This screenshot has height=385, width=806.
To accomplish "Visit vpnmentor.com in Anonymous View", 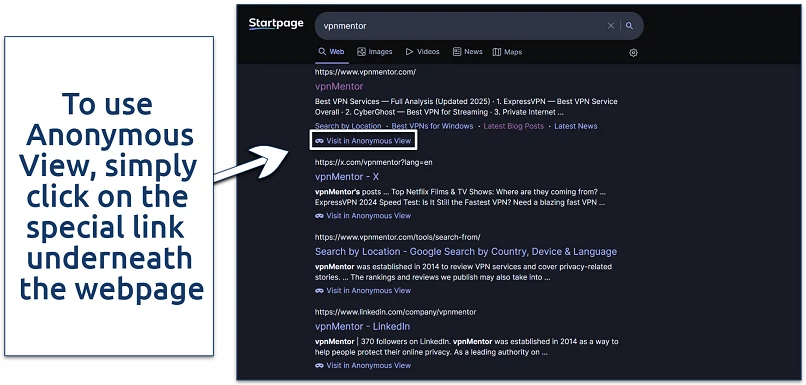I will point(363,141).
